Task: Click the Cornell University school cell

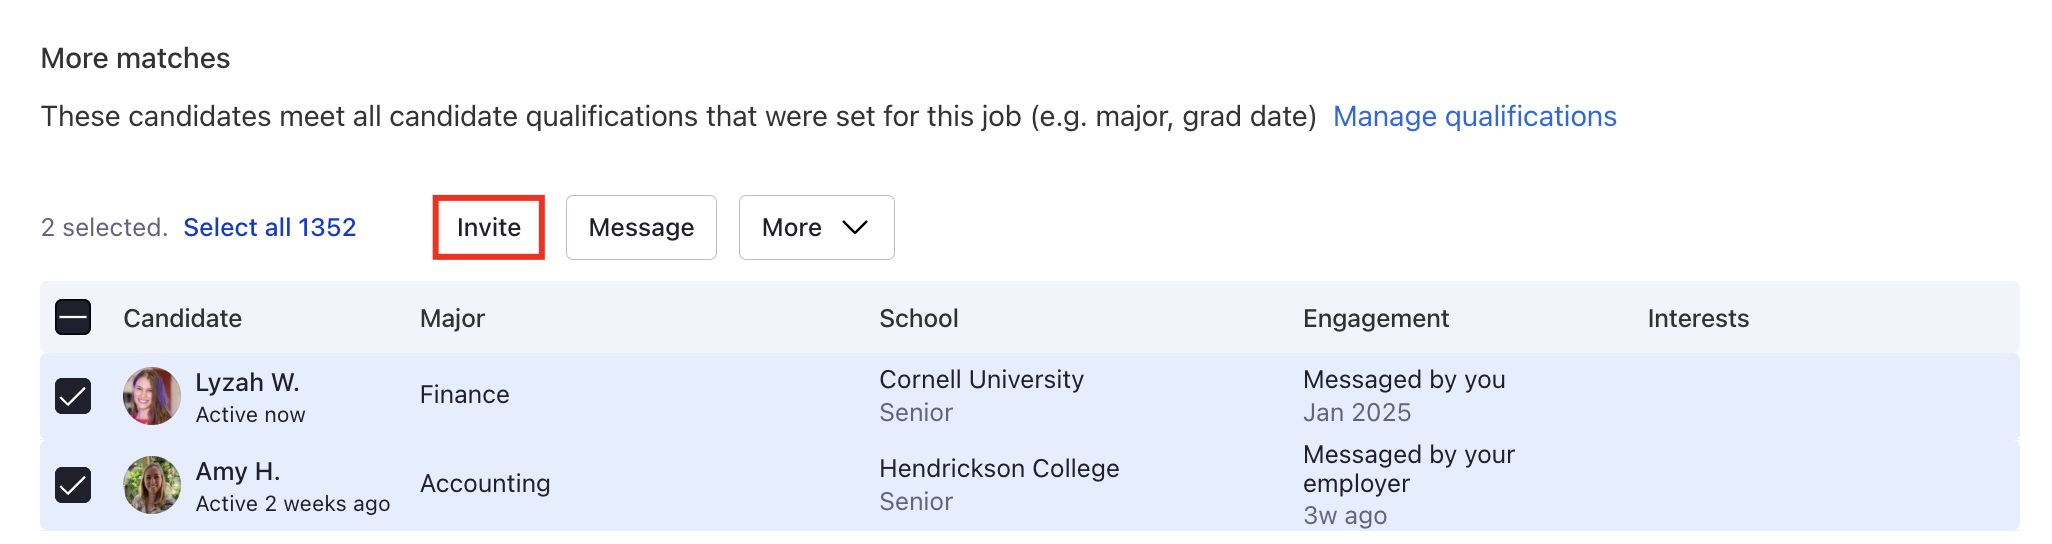Action: coord(981,380)
